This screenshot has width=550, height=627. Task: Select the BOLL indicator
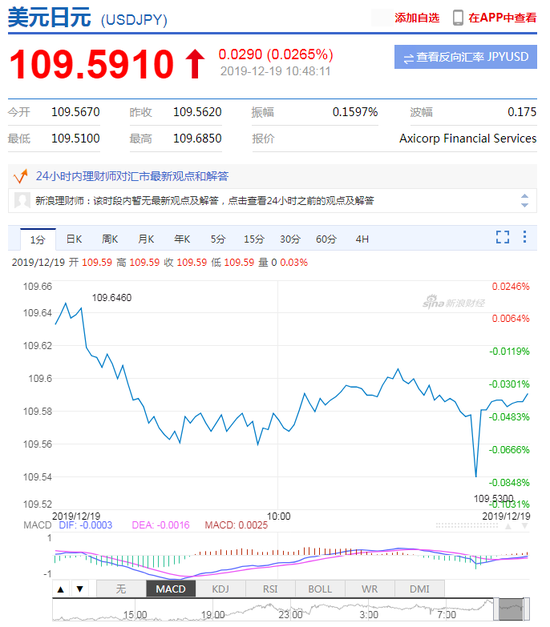pyautogui.click(x=320, y=589)
